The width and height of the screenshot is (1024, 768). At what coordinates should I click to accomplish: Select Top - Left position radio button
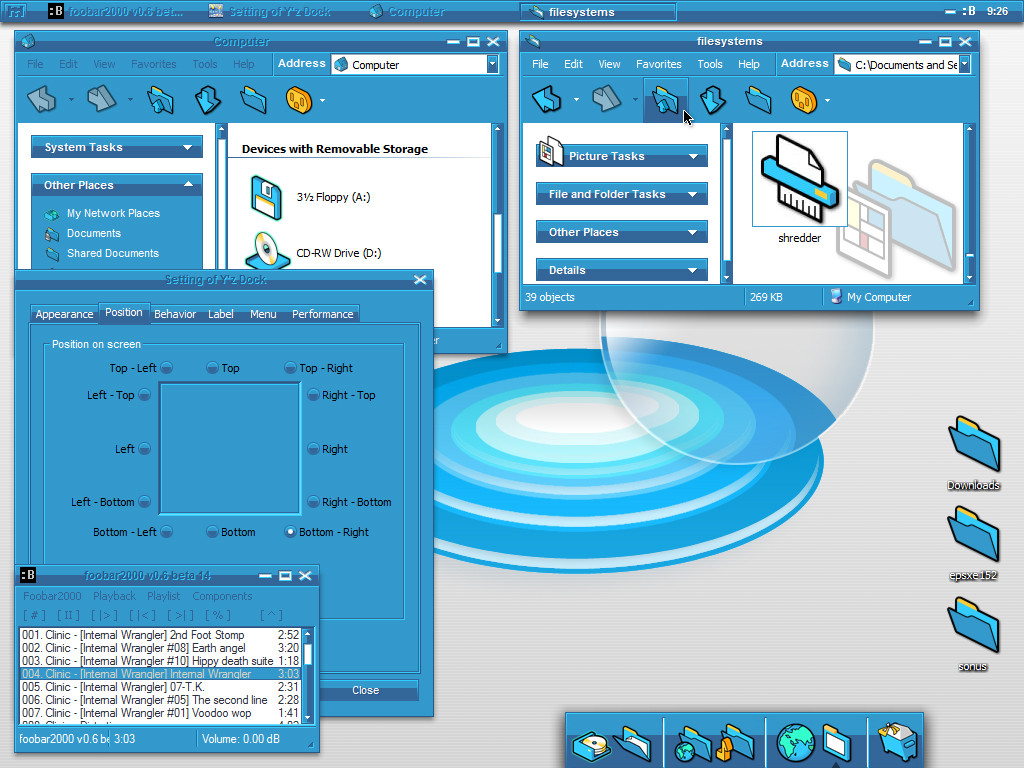(167, 368)
